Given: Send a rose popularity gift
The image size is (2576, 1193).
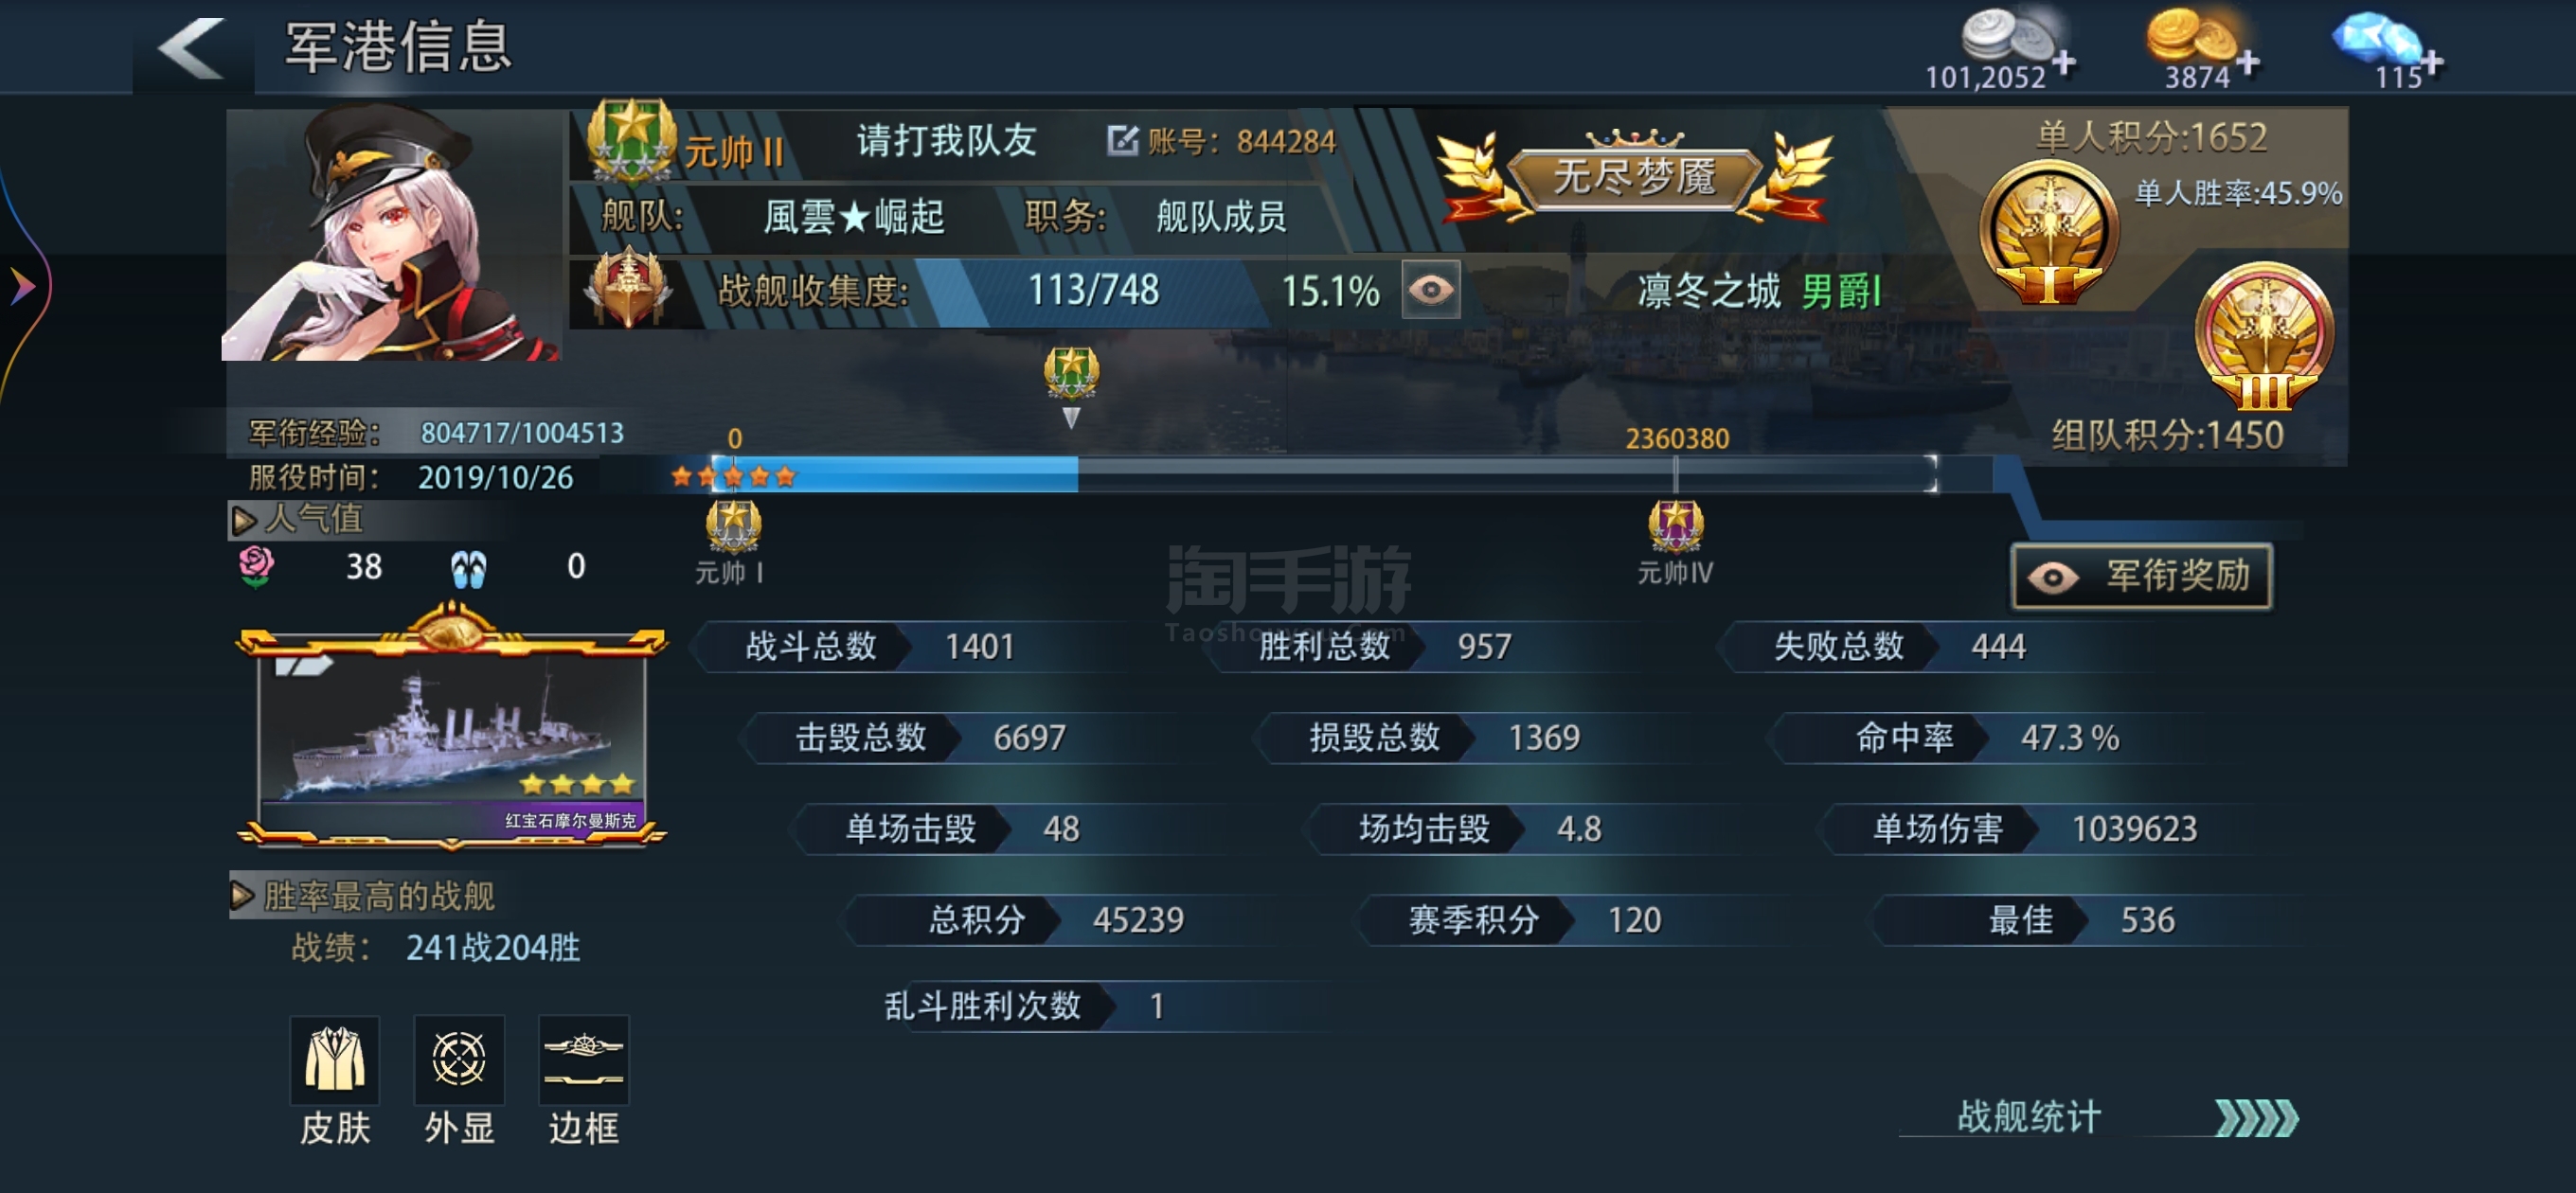Looking at the screenshot, I should click(x=256, y=567).
